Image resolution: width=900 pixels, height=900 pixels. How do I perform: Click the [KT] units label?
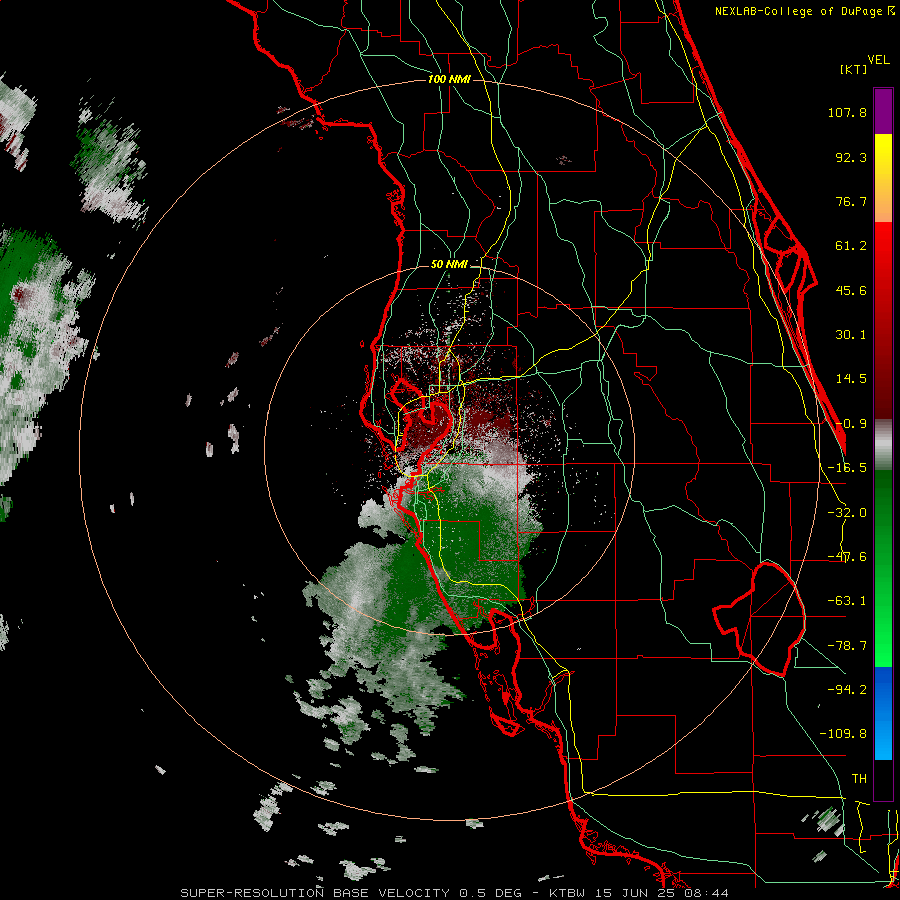[x=853, y=69]
